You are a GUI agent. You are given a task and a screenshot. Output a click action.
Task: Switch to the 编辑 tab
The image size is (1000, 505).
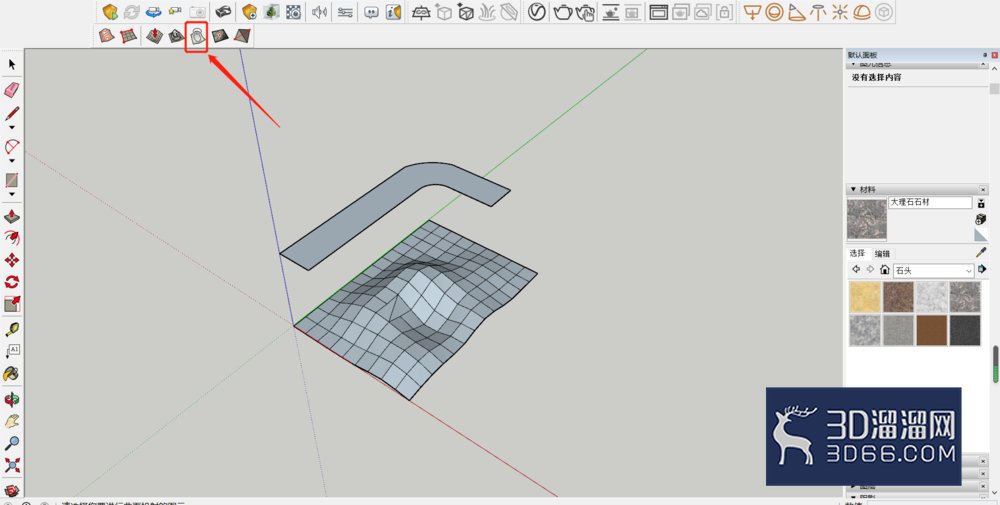[882, 253]
